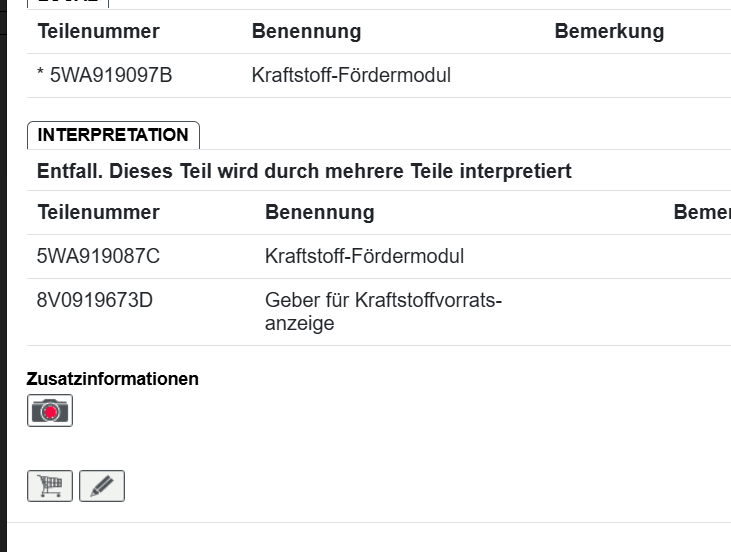Click the pencil edit icon
This screenshot has height=552, width=731.
pos(102,486)
